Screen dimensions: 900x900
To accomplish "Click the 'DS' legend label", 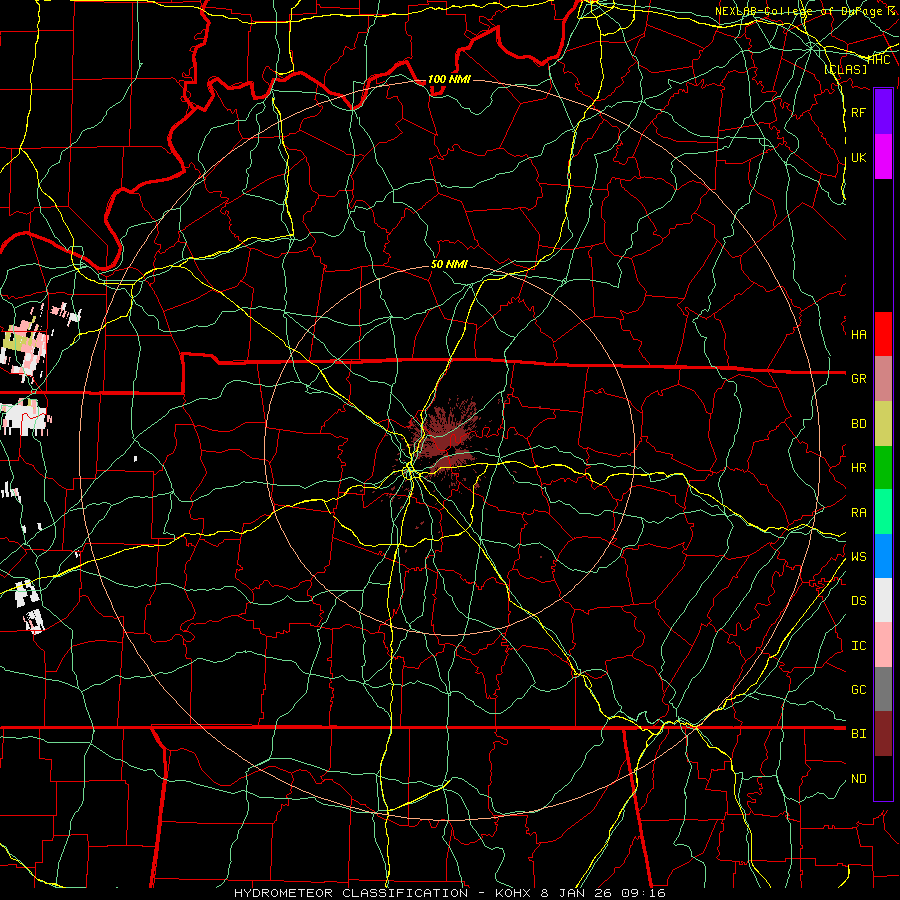I will tap(858, 601).
